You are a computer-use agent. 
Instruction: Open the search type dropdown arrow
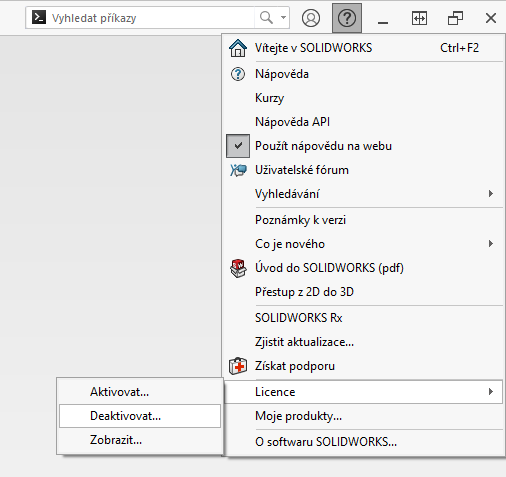click(283, 17)
